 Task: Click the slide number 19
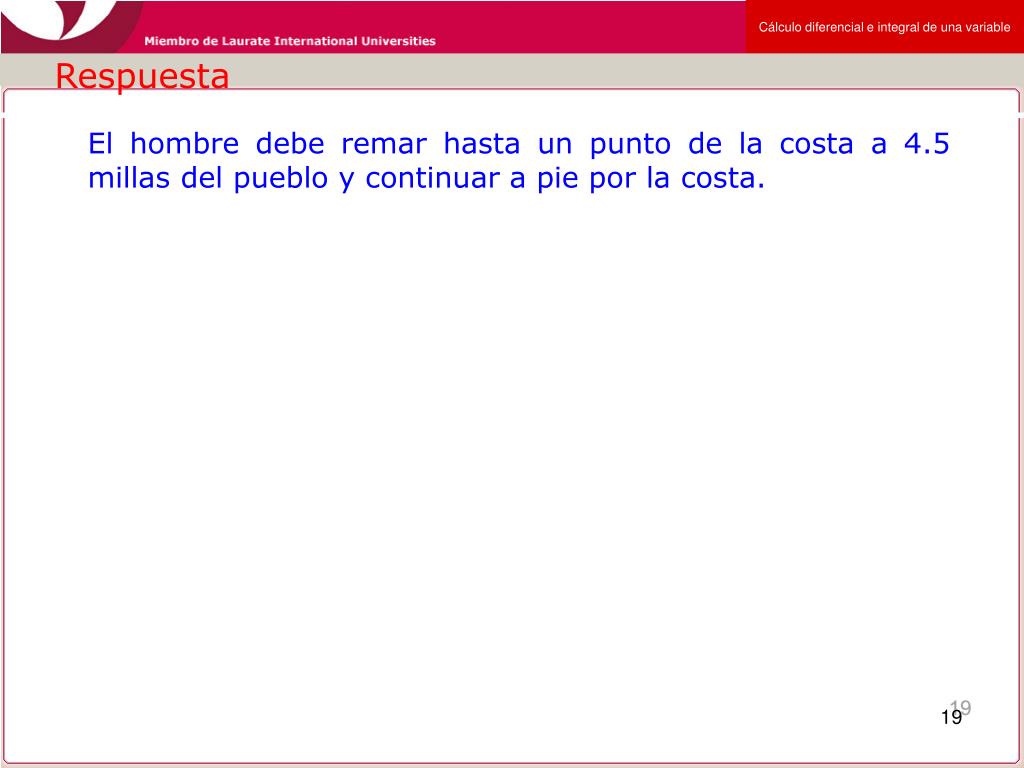[952, 718]
